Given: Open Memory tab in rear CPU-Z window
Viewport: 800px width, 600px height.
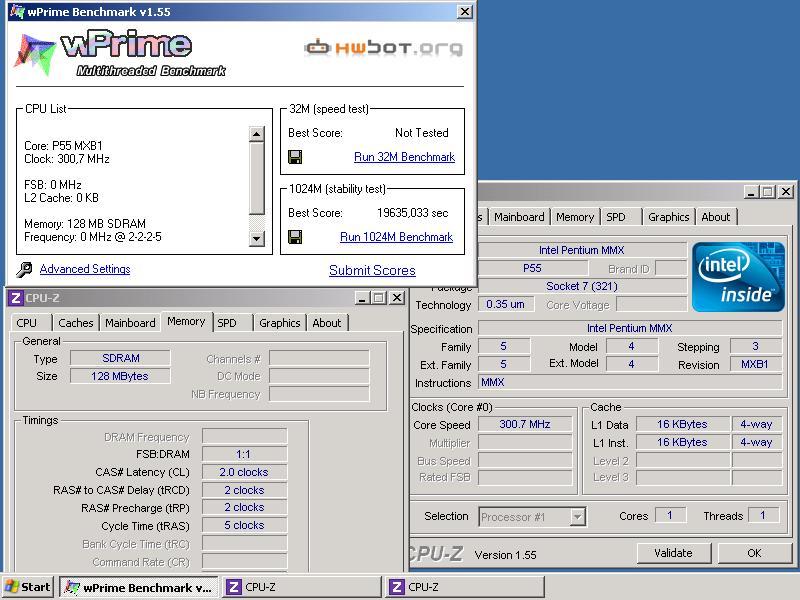Looking at the screenshot, I should coord(575,217).
